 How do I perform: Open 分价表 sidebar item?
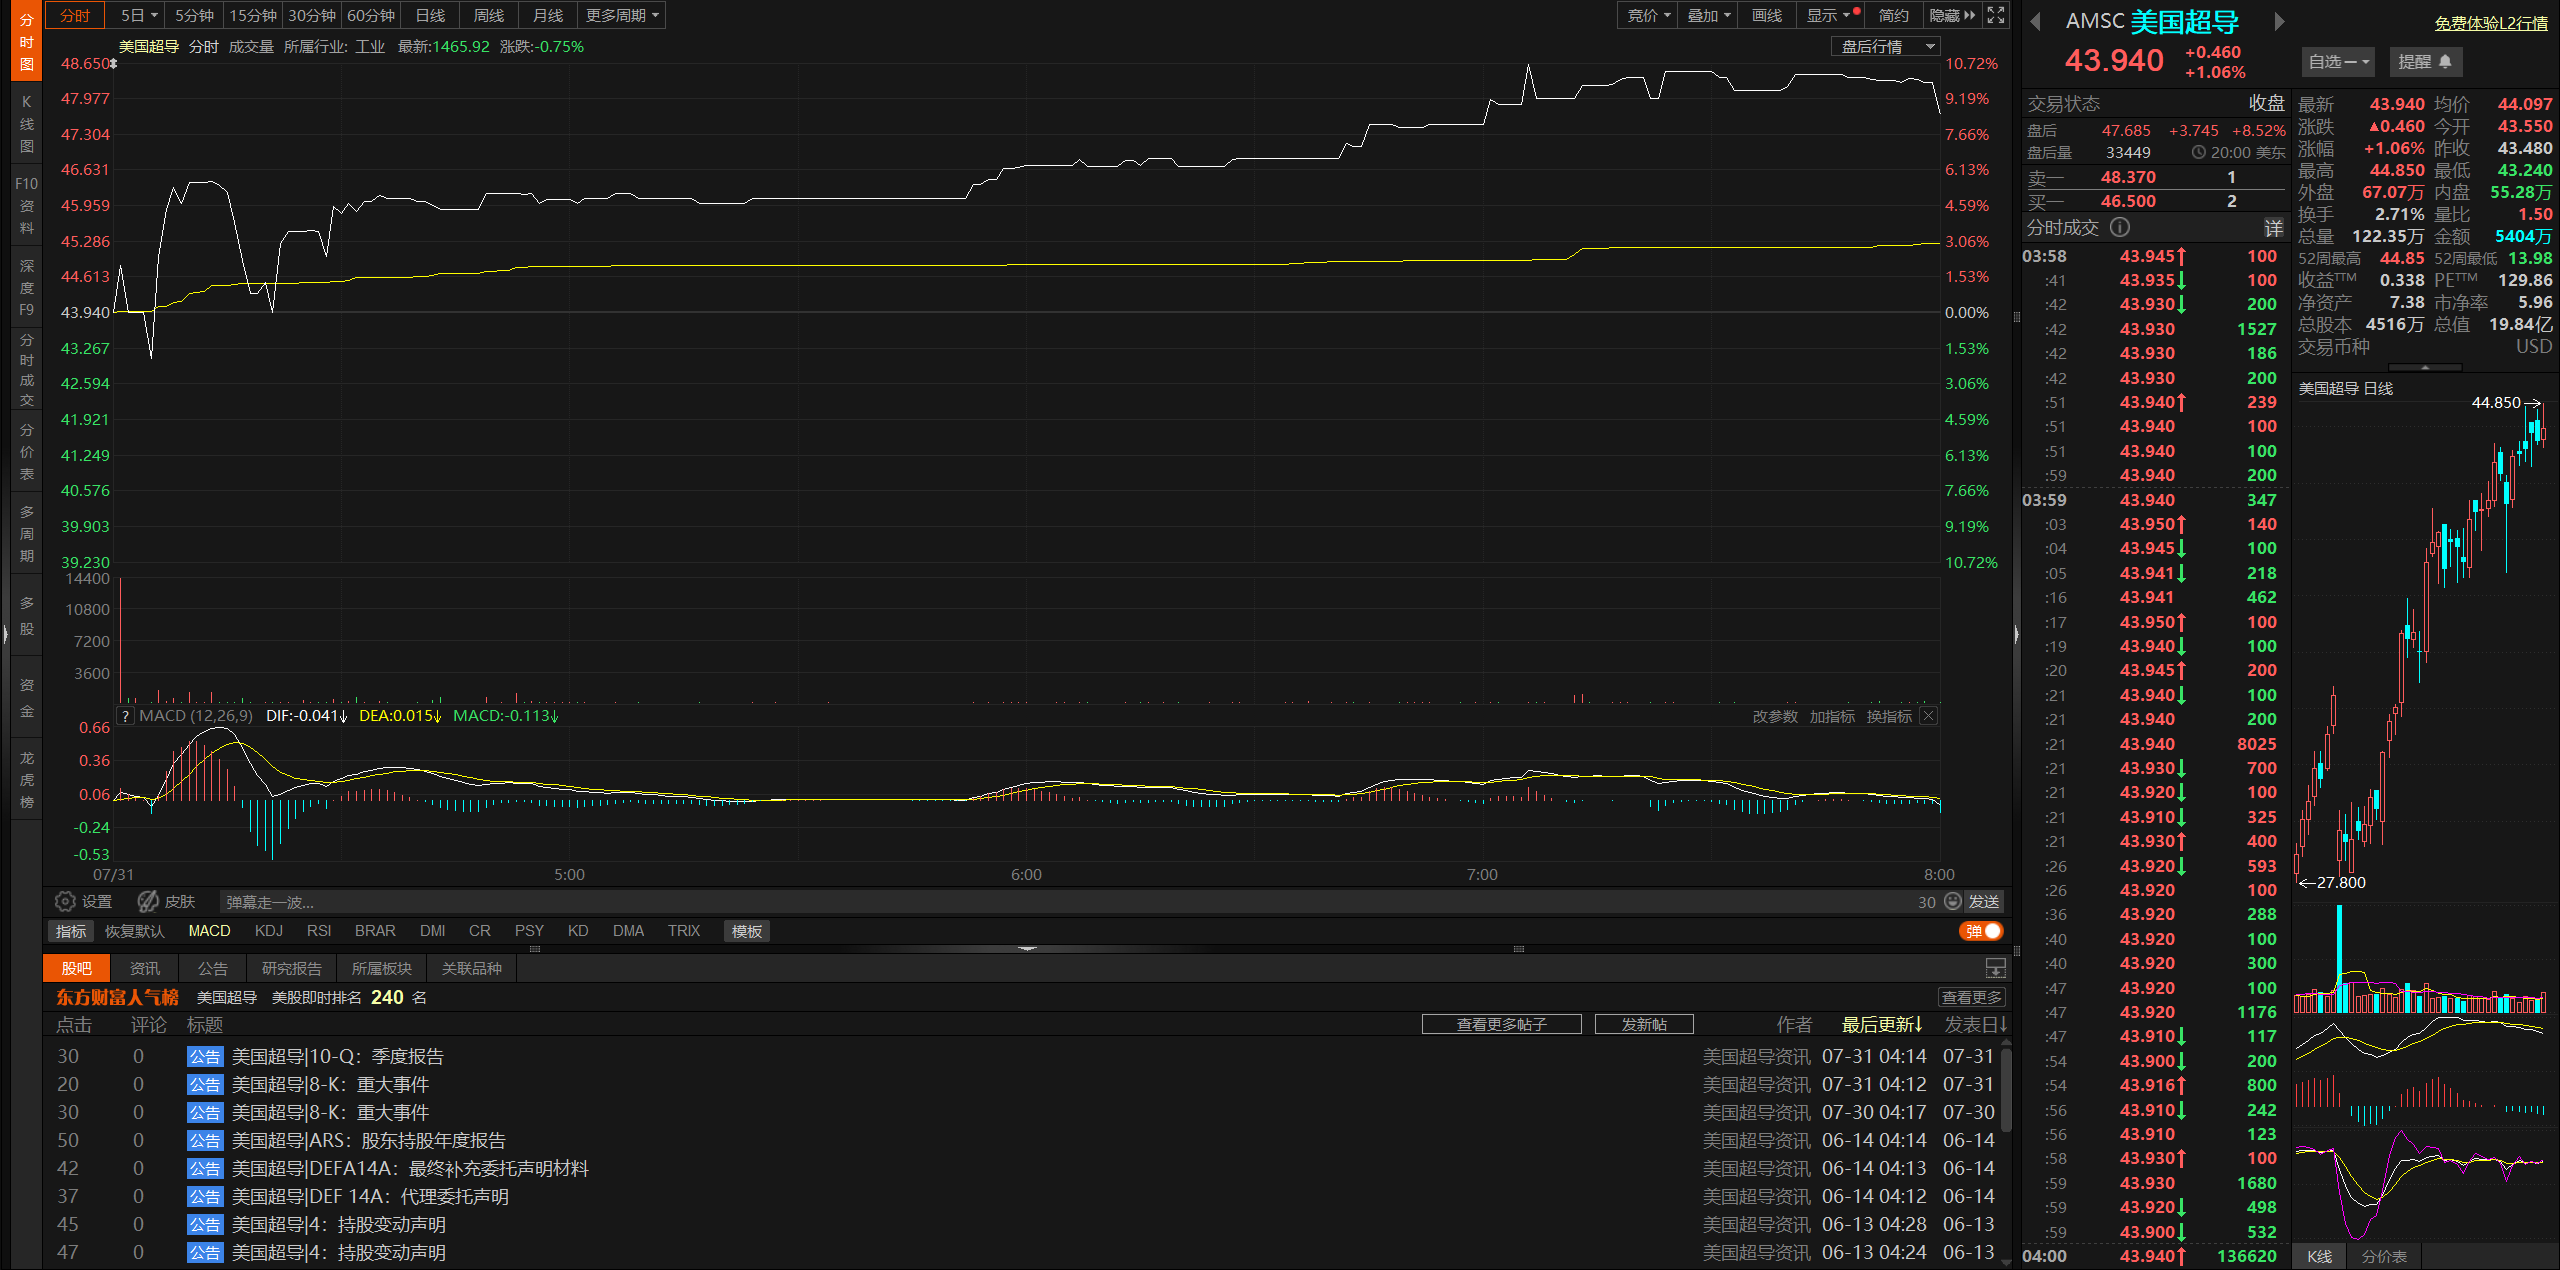pyautogui.click(x=27, y=451)
